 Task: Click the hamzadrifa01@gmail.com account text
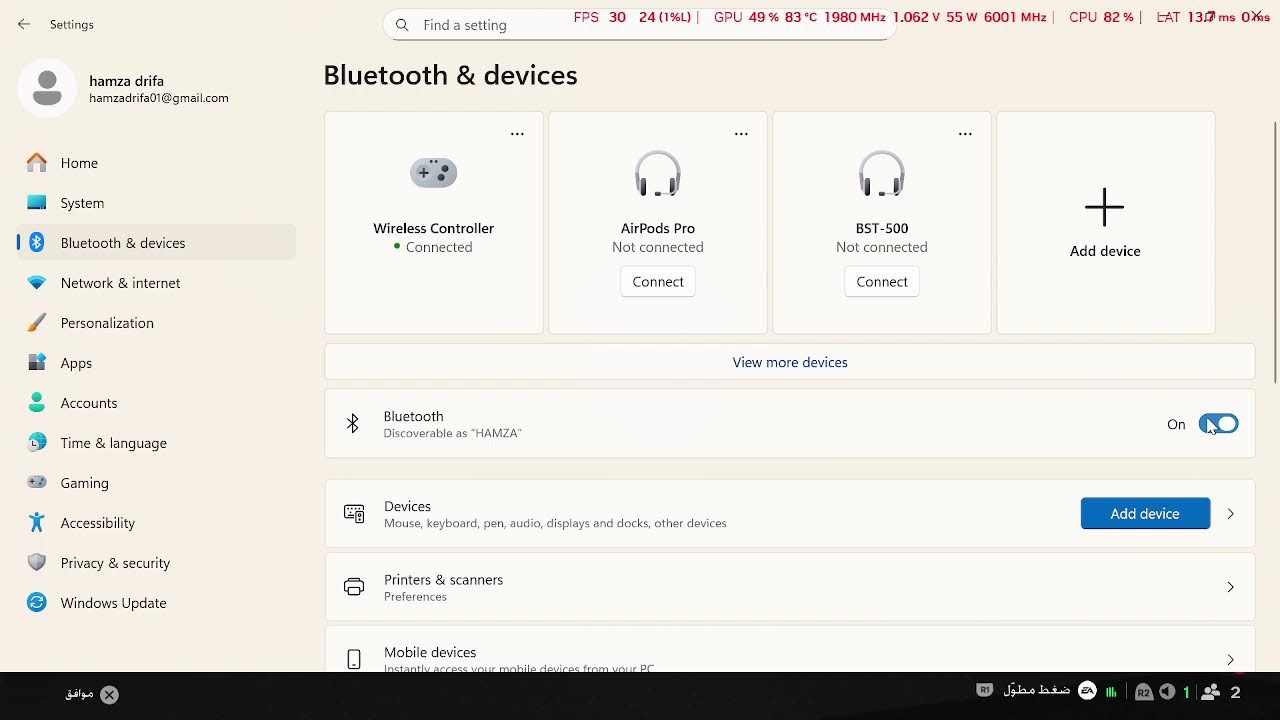click(x=159, y=98)
